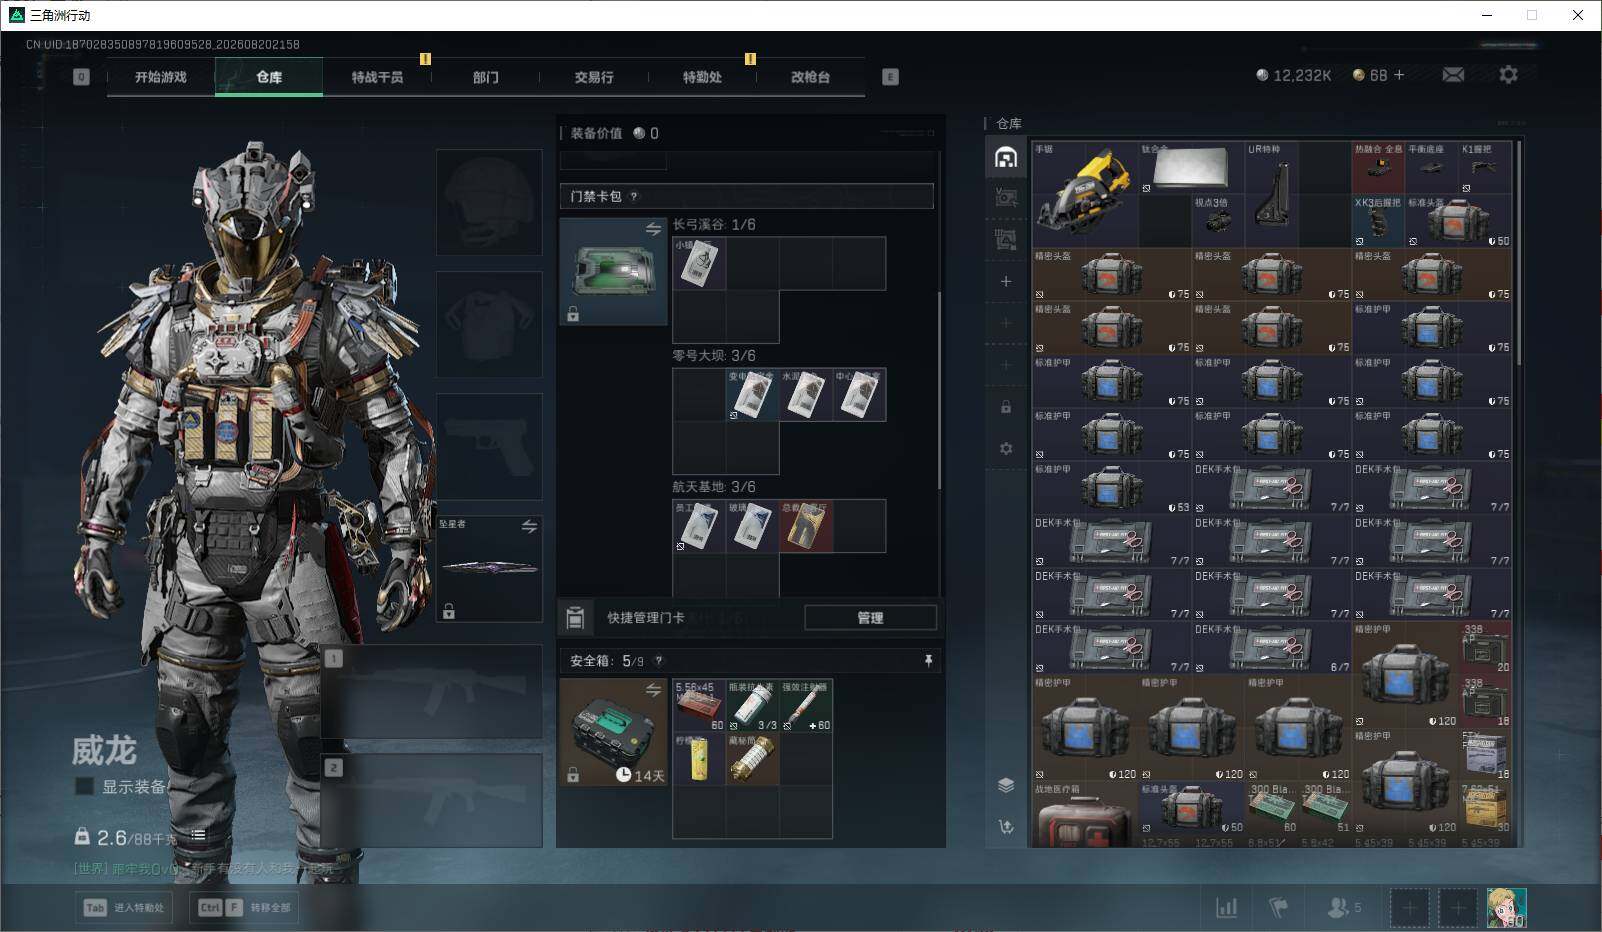Select the gold keycard under 航天基地
This screenshot has width=1602, height=932.
tap(806, 526)
